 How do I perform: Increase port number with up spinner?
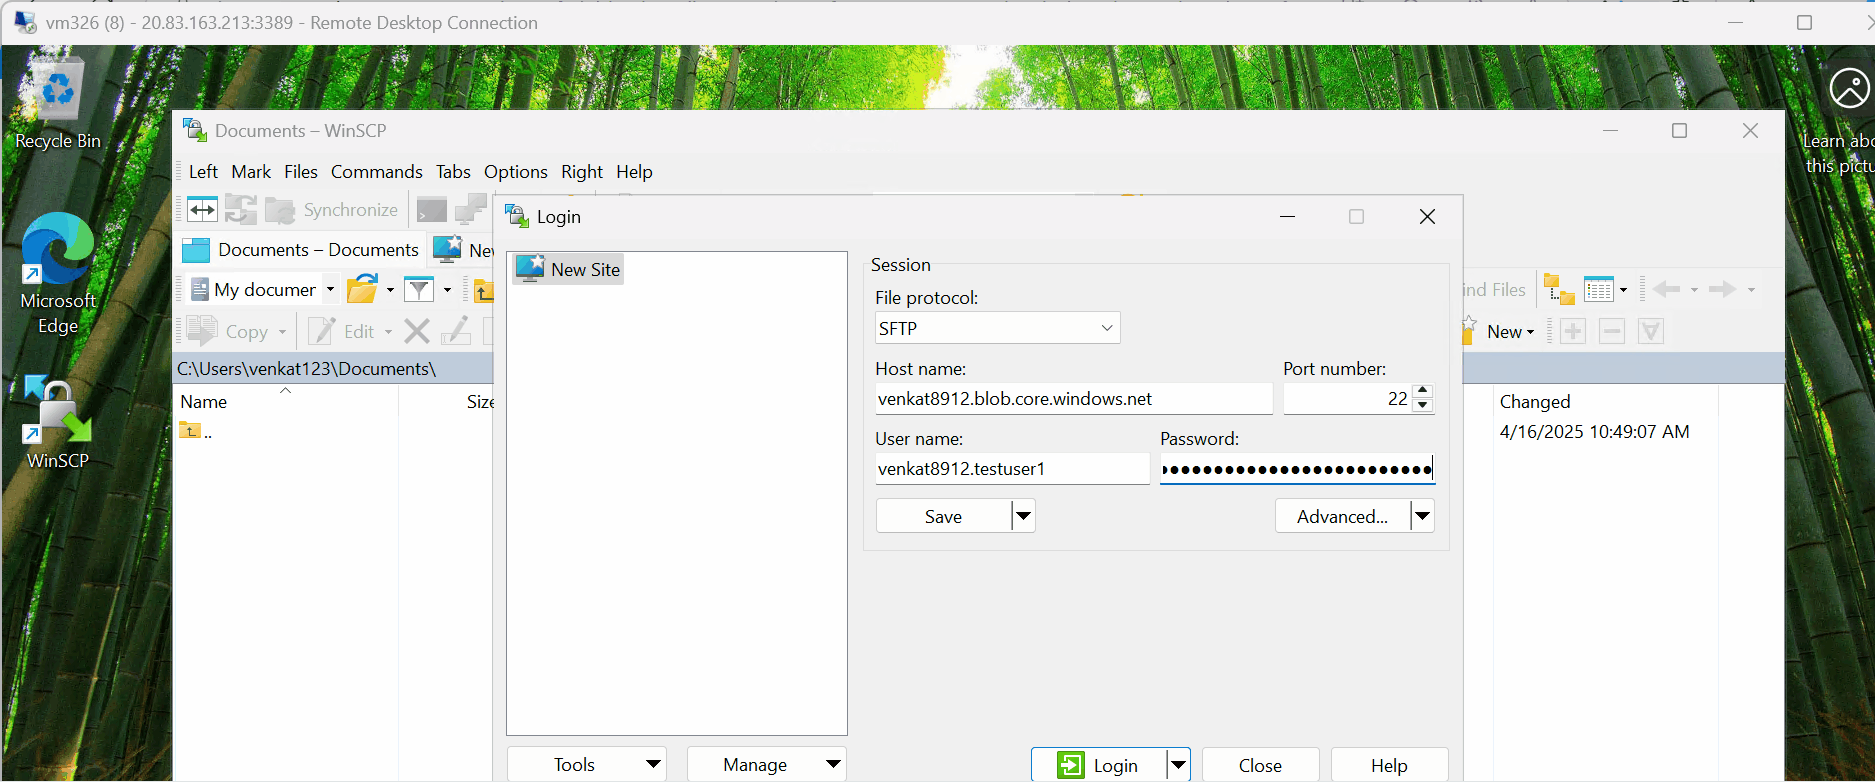tap(1423, 391)
